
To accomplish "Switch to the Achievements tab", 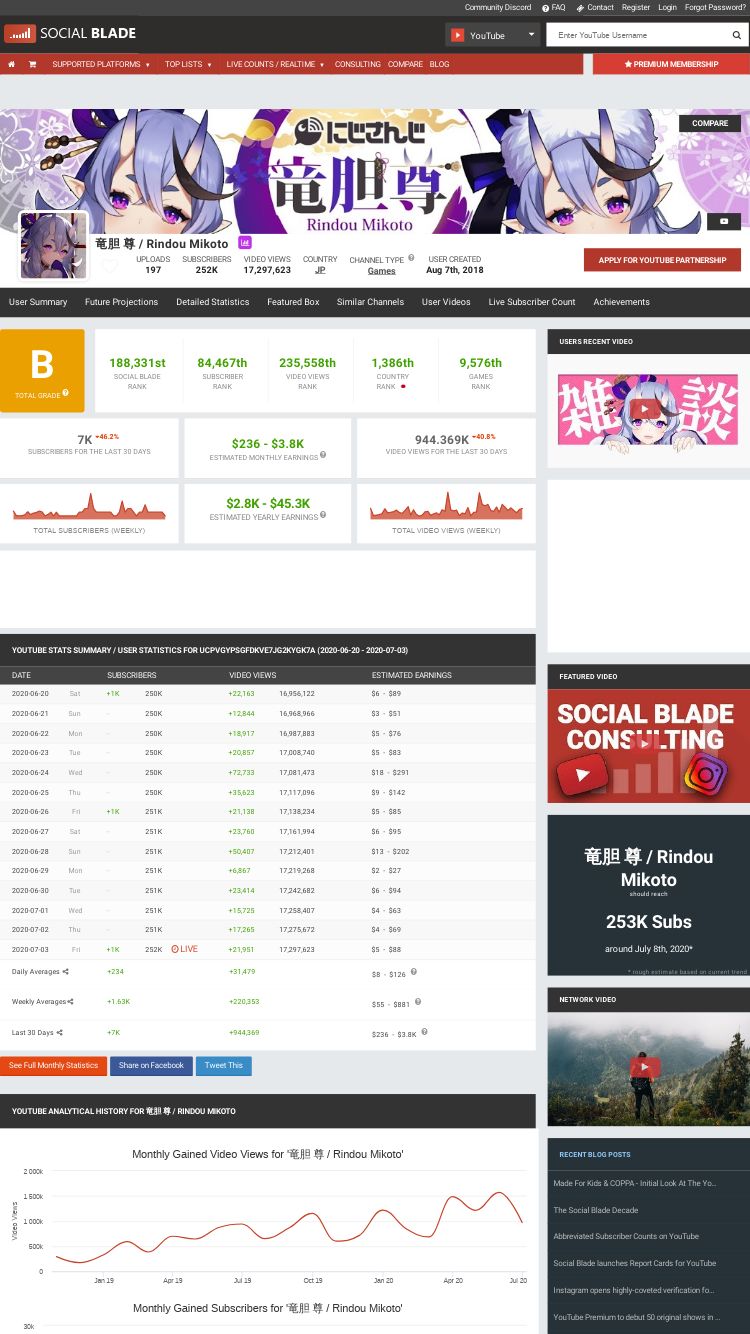I will tap(621, 302).
